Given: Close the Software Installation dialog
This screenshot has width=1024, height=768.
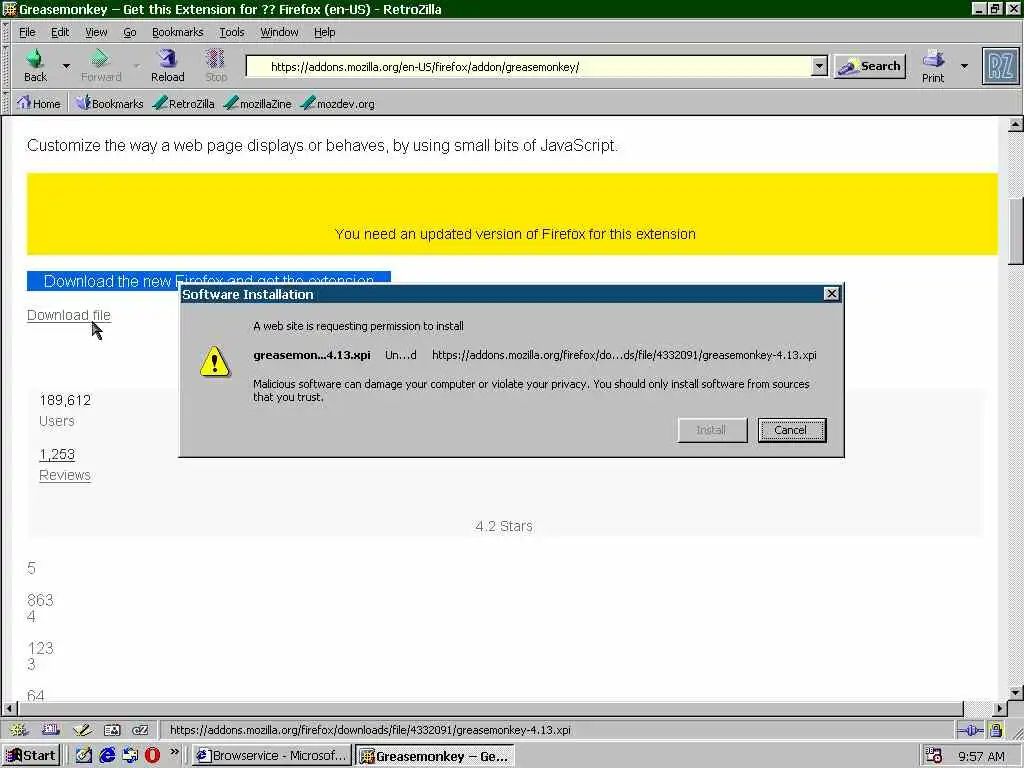Looking at the screenshot, I should point(831,294).
